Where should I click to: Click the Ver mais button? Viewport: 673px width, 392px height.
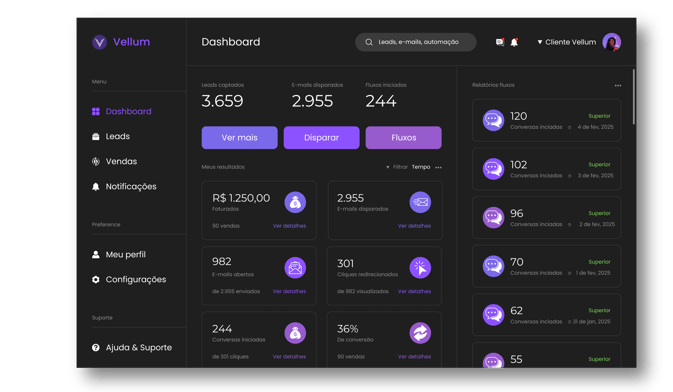click(x=239, y=138)
